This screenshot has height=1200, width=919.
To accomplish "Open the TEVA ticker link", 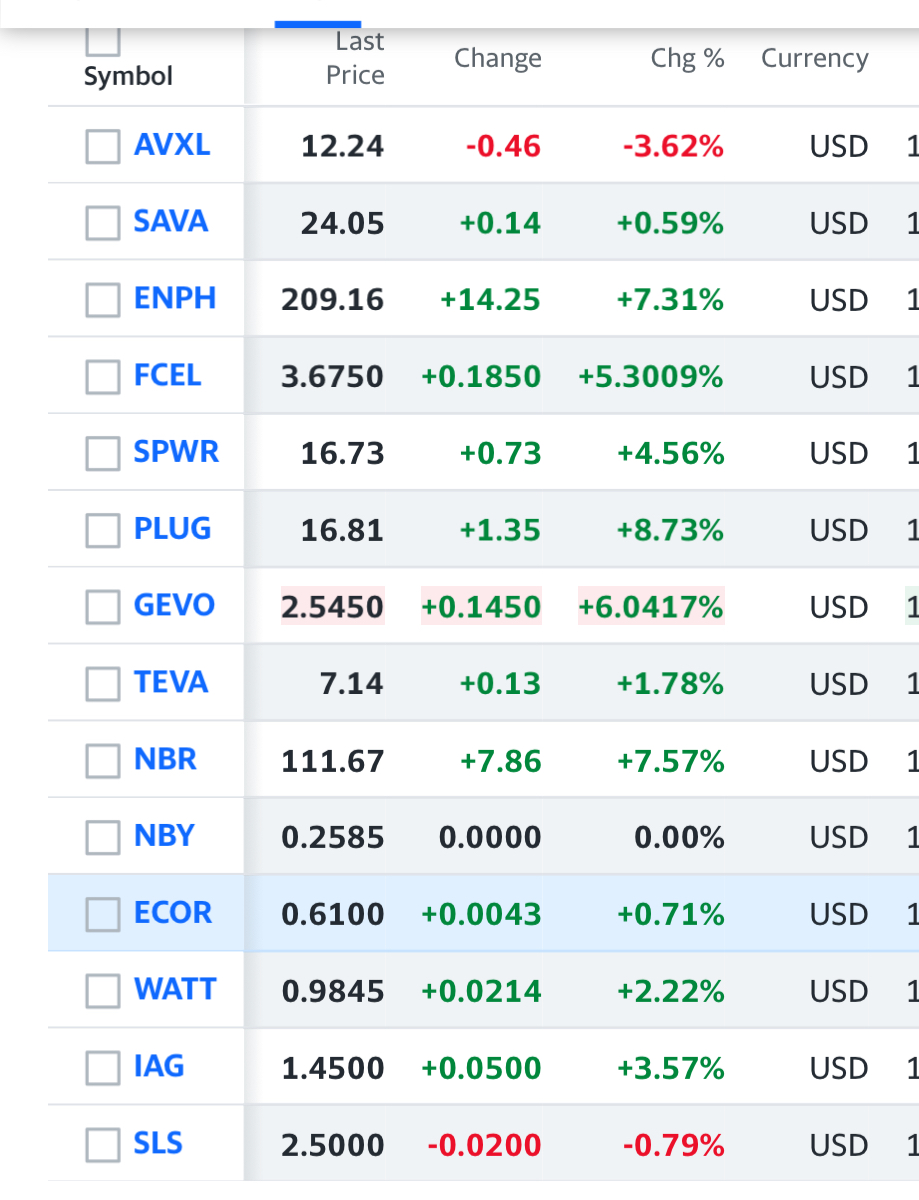I will (171, 682).
